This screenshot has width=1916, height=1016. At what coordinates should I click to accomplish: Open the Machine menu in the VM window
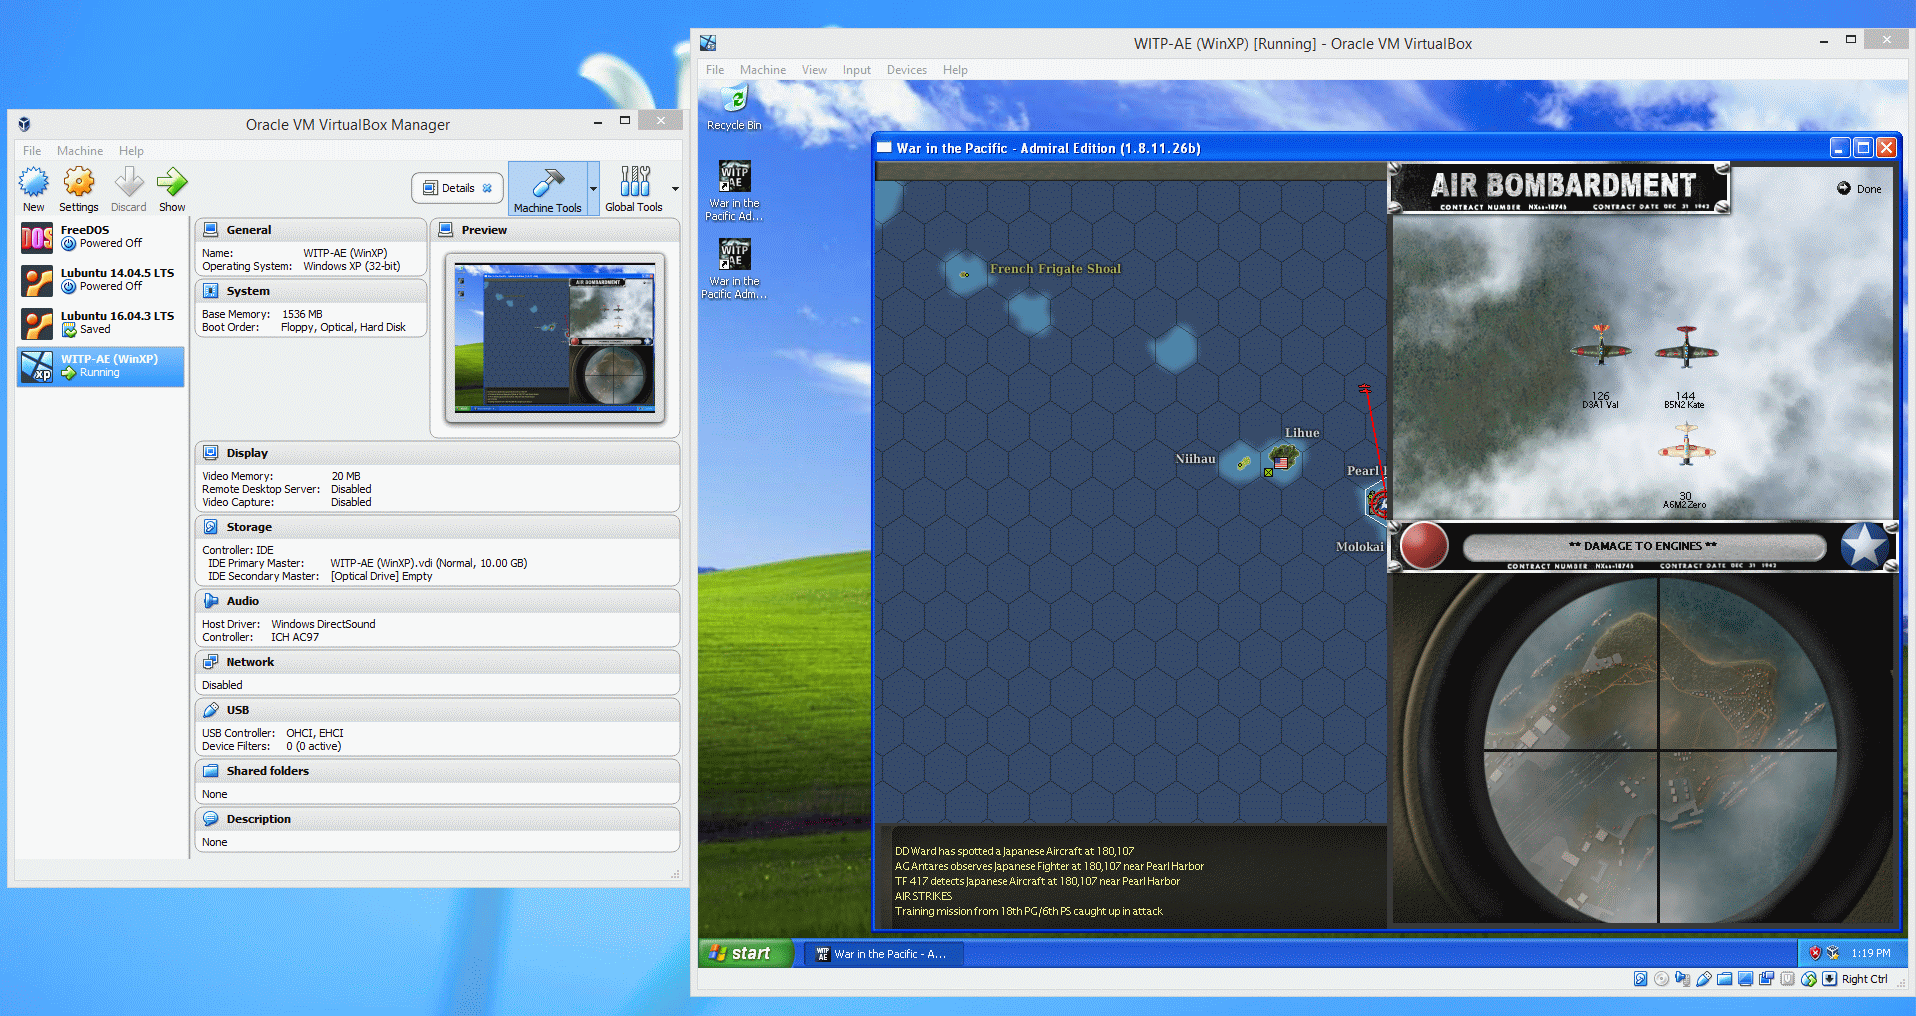coord(763,70)
